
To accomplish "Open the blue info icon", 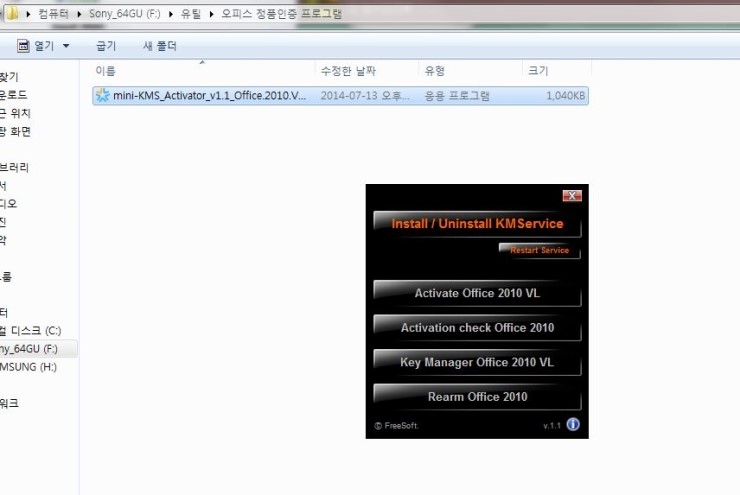I will (573, 424).
